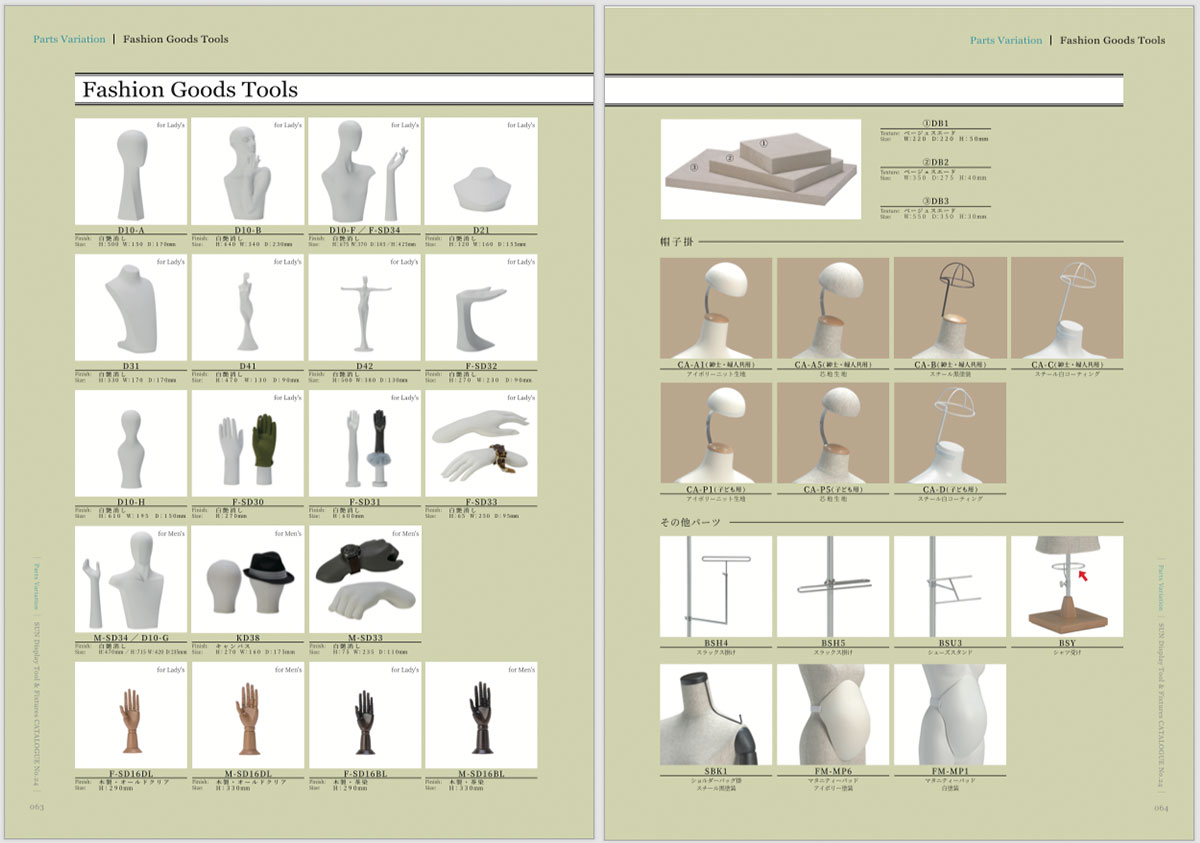This screenshot has width=1200, height=843.
Task: Click the 063 page number
Action: pyautogui.click(x=36, y=806)
